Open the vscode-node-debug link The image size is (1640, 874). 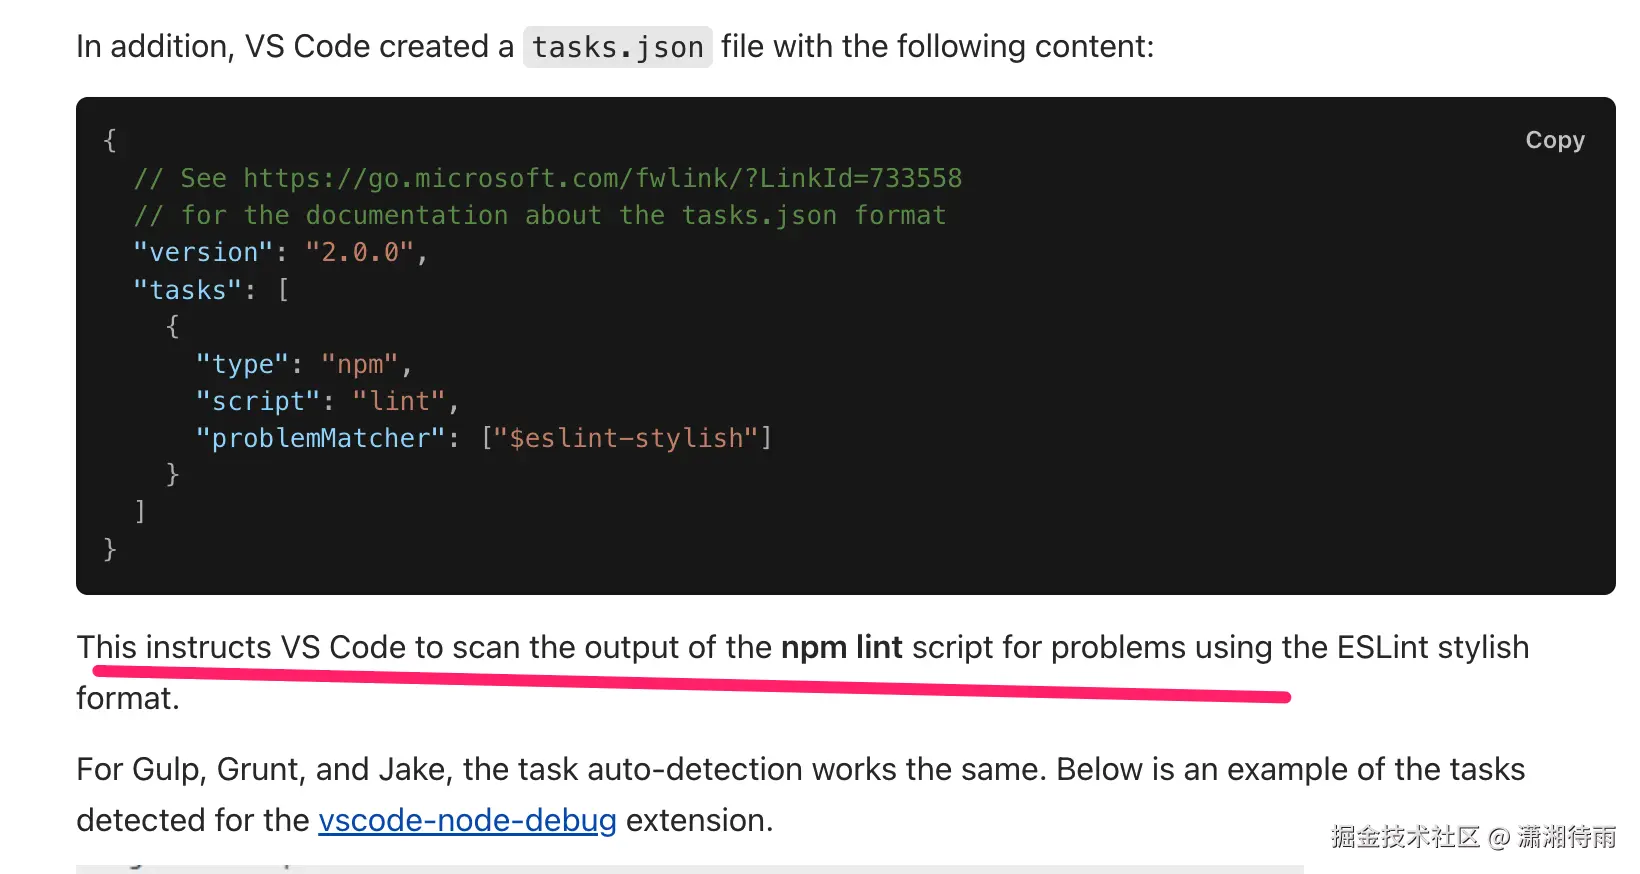467,820
